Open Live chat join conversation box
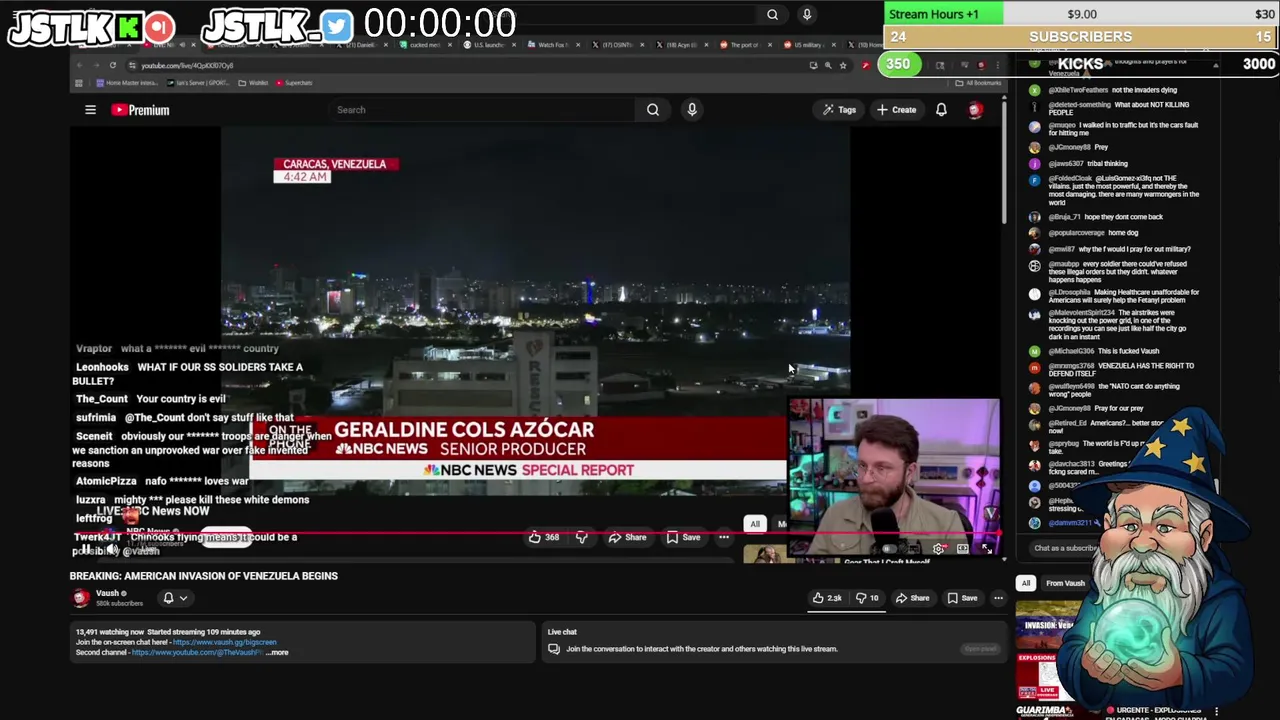 click(x=772, y=641)
